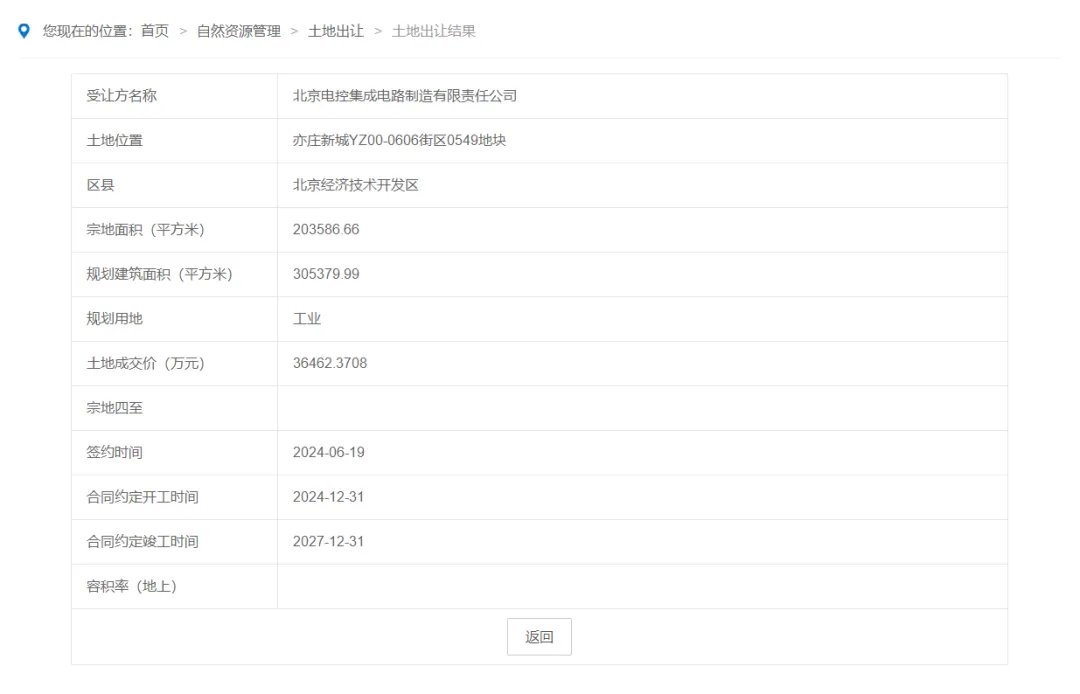The width and height of the screenshot is (1080, 694).
Task: Click 合同约定竣工时间 label
Action: pyautogui.click(x=143, y=542)
